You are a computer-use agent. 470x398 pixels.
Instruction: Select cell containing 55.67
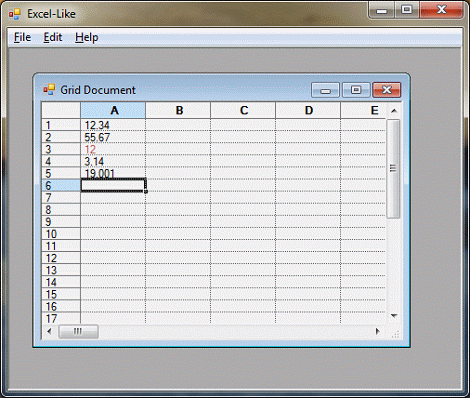[113, 137]
